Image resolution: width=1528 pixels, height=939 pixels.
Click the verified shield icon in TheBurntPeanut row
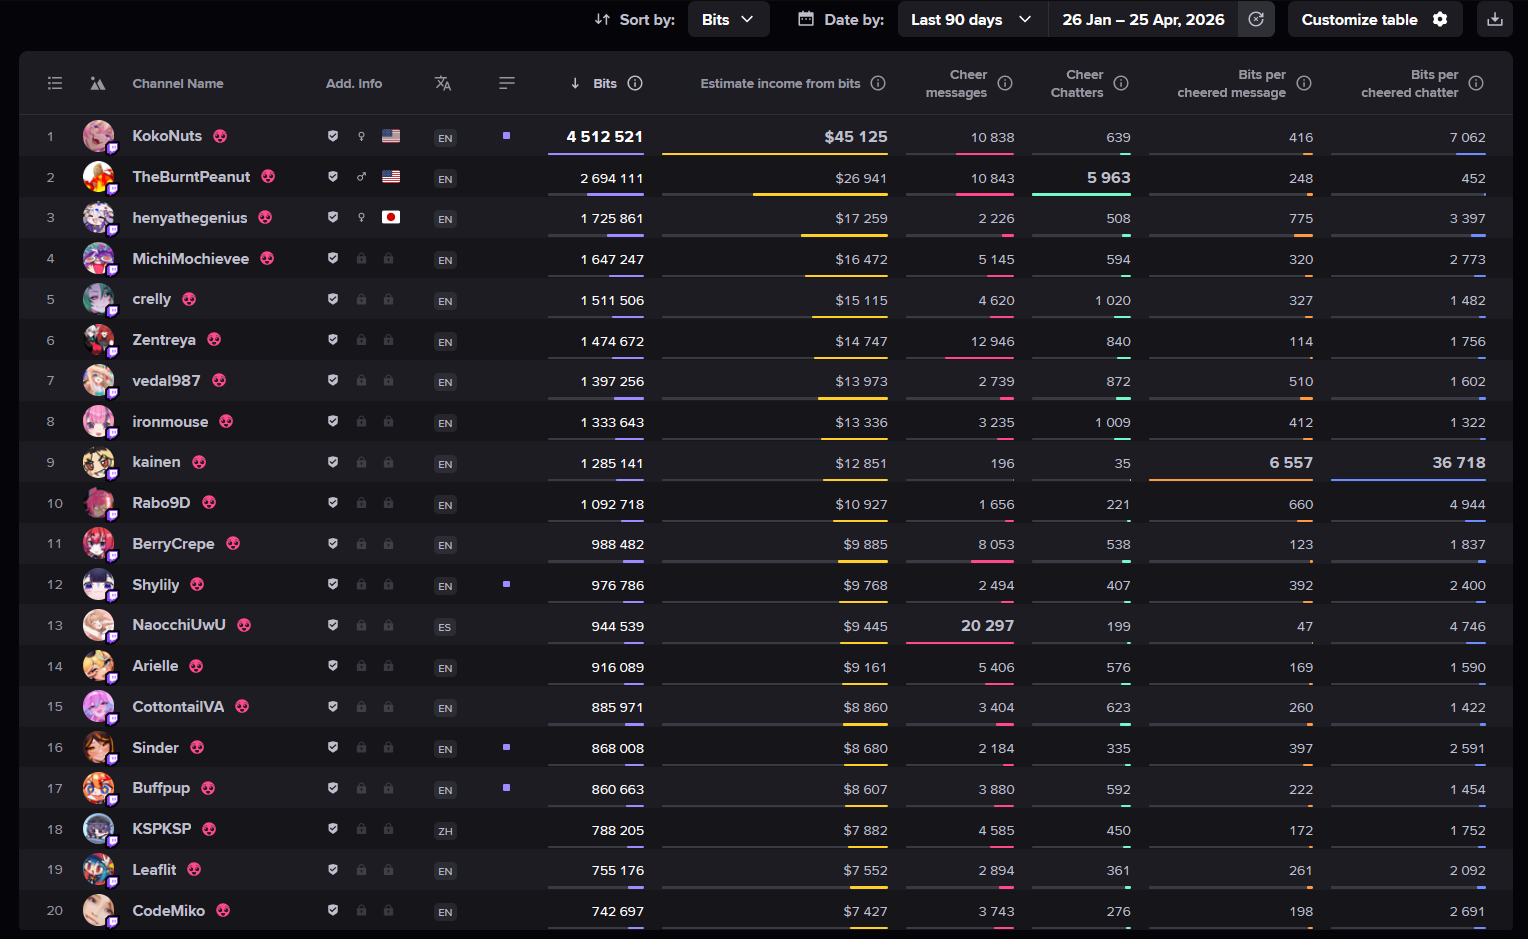pyautogui.click(x=333, y=177)
